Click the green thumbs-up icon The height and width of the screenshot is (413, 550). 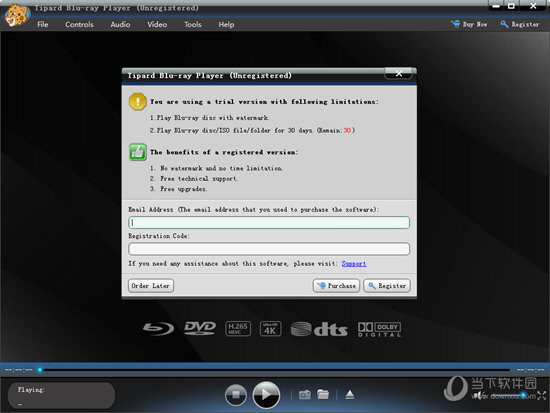pyautogui.click(x=138, y=152)
